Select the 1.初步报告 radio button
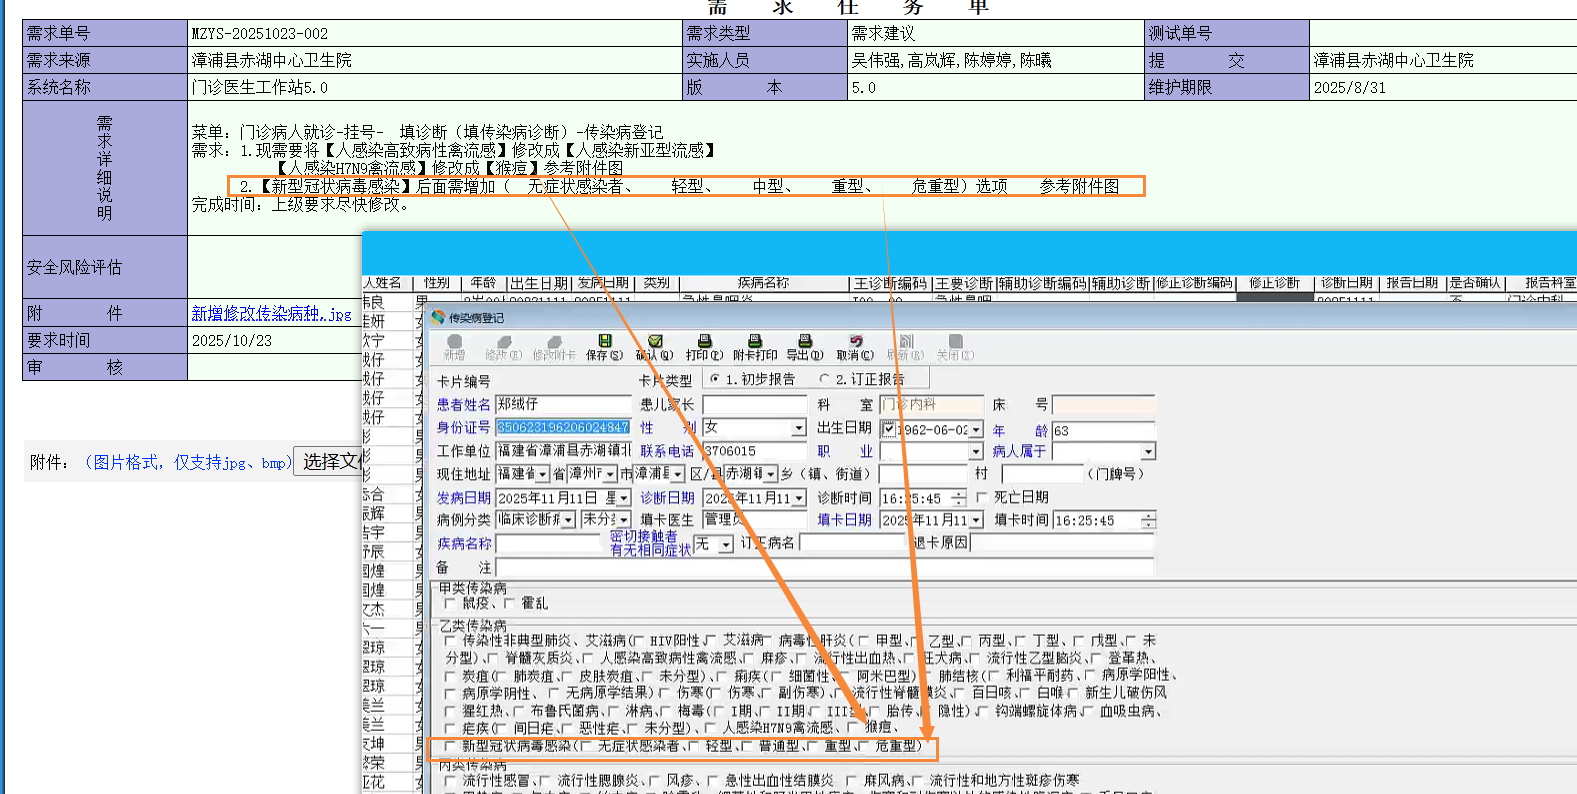The width and height of the screenshot is (1577, 794). tap(715, 379)
